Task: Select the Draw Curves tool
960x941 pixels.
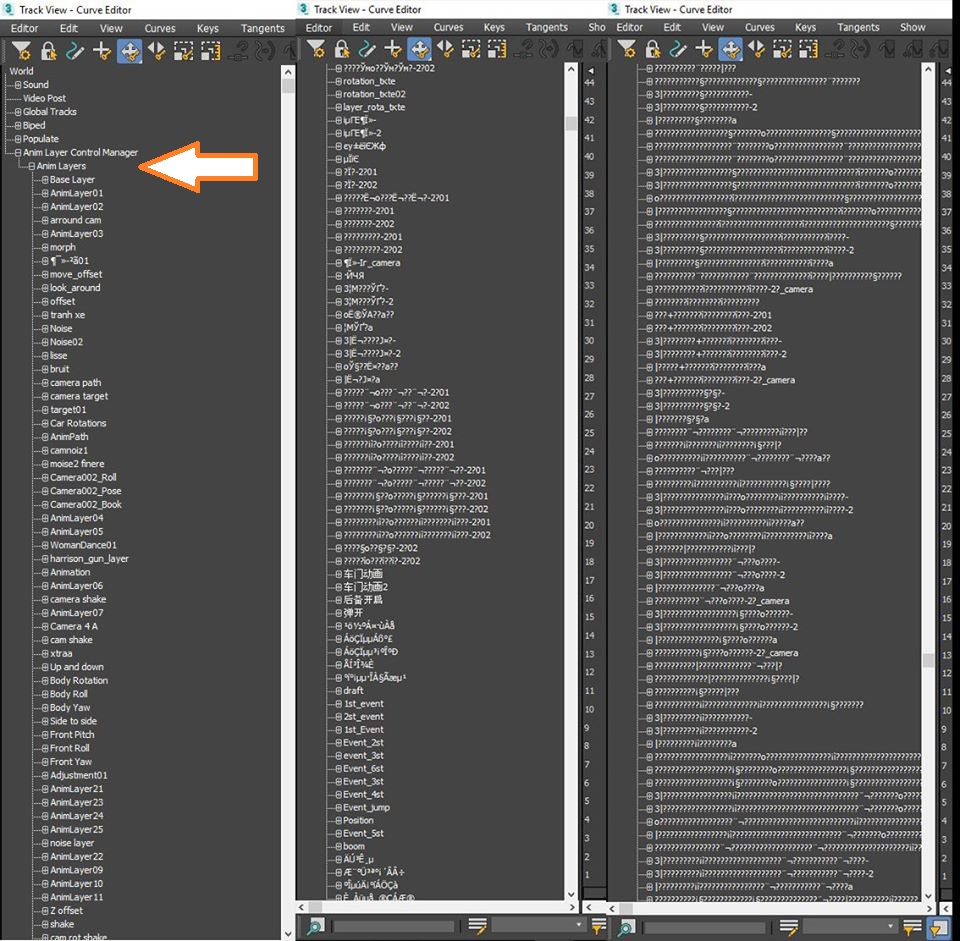Action: 76,50
